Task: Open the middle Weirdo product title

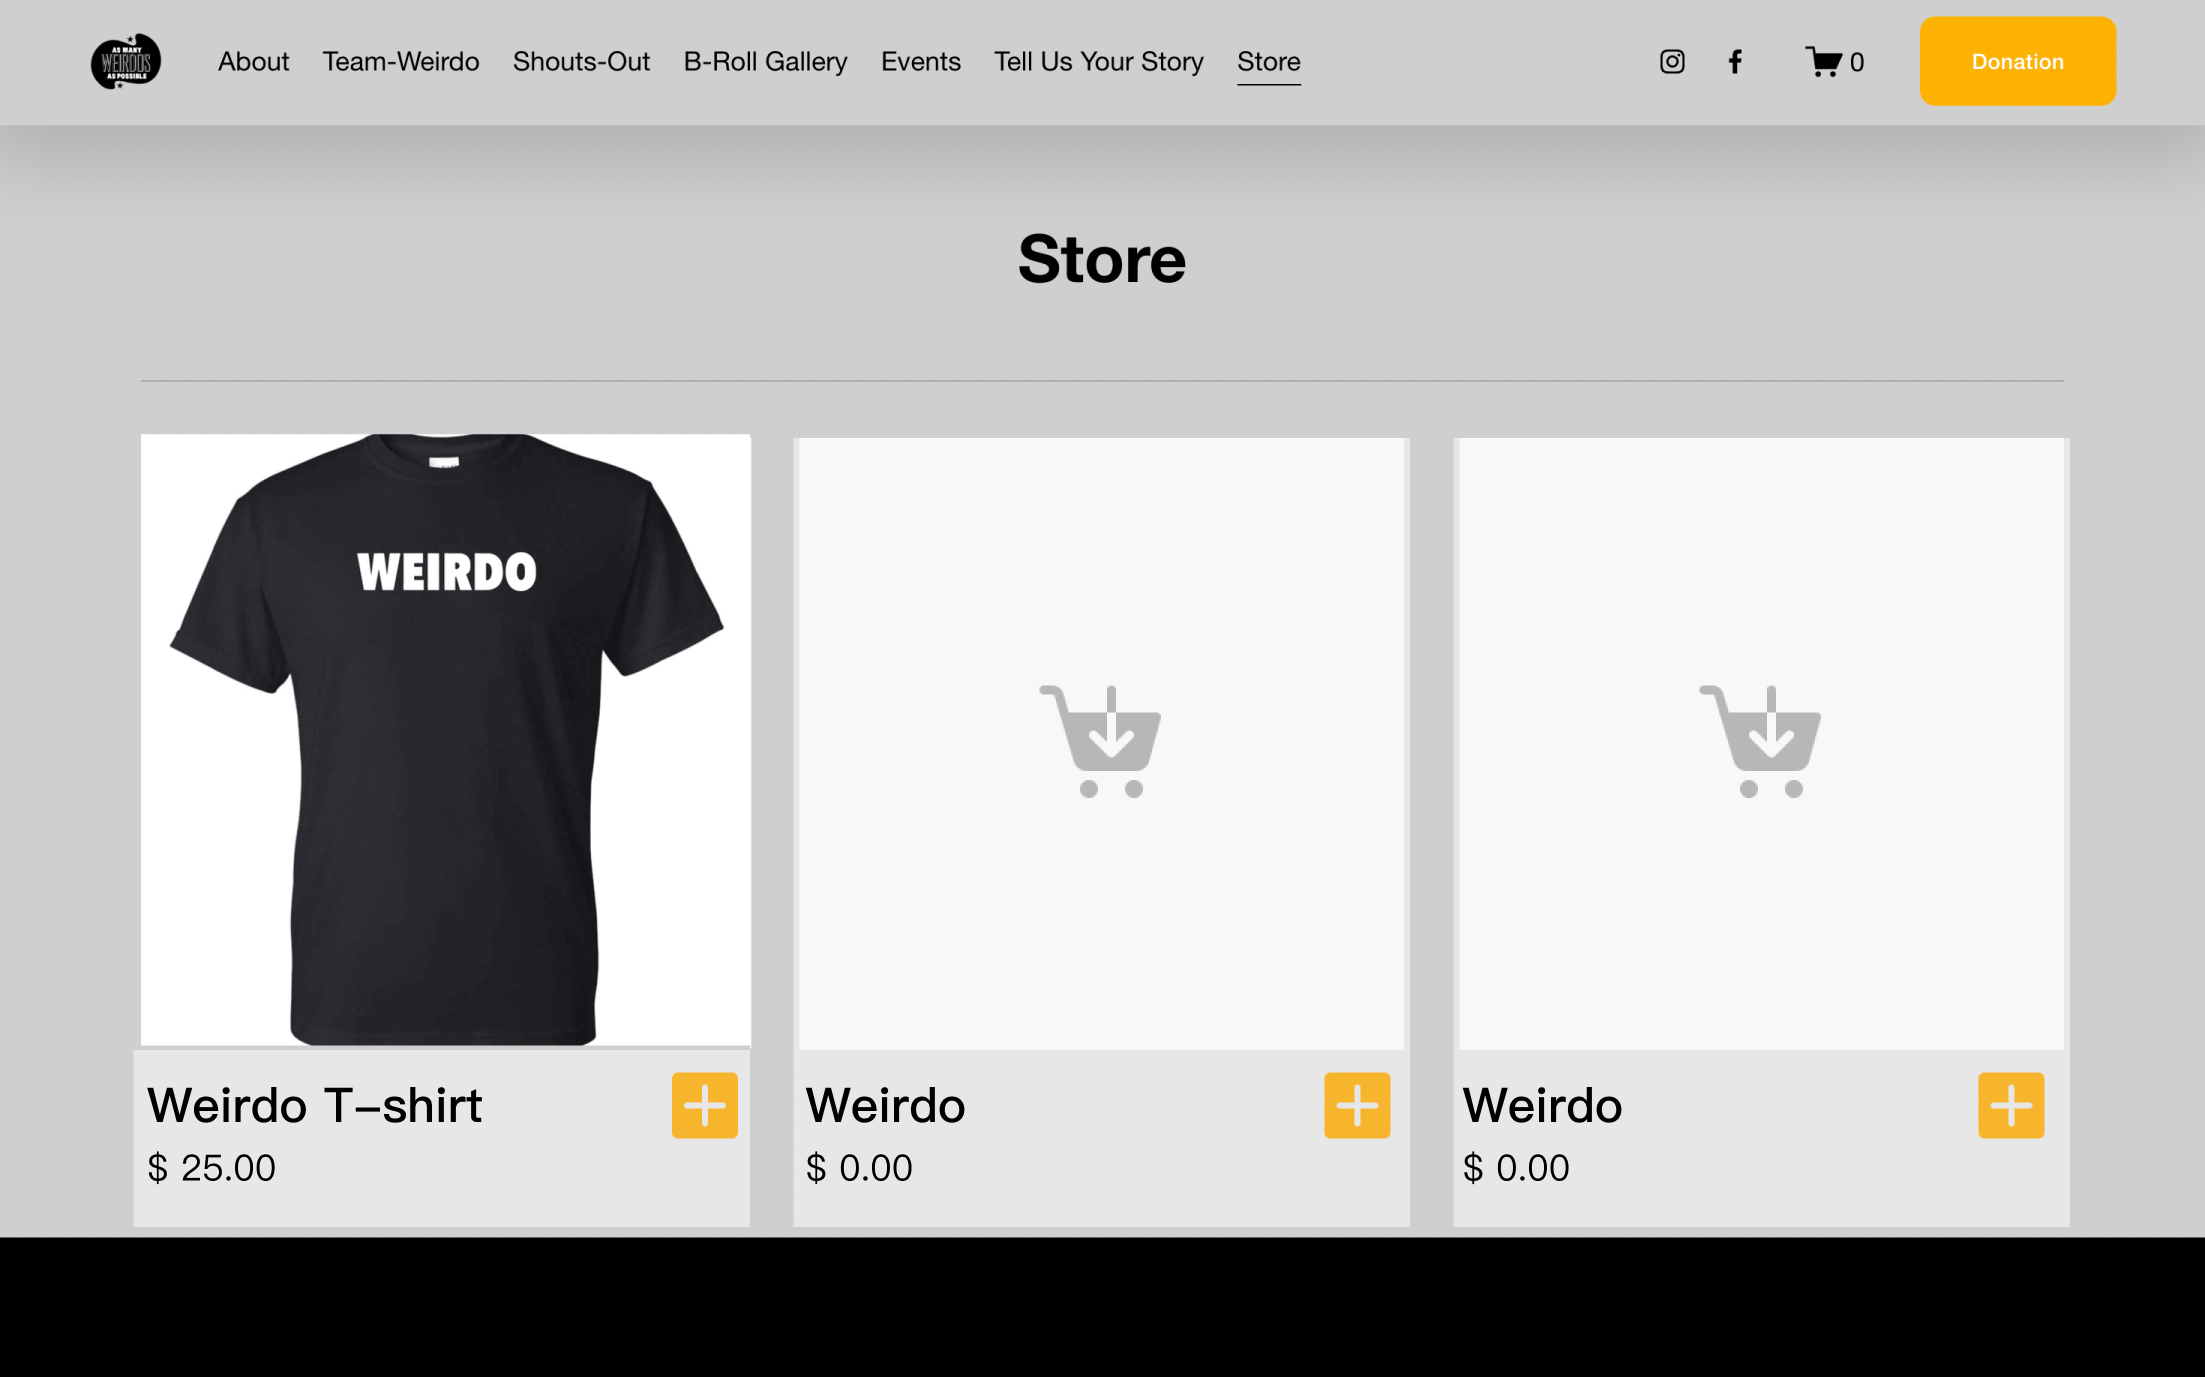Action: point(885,1105)
